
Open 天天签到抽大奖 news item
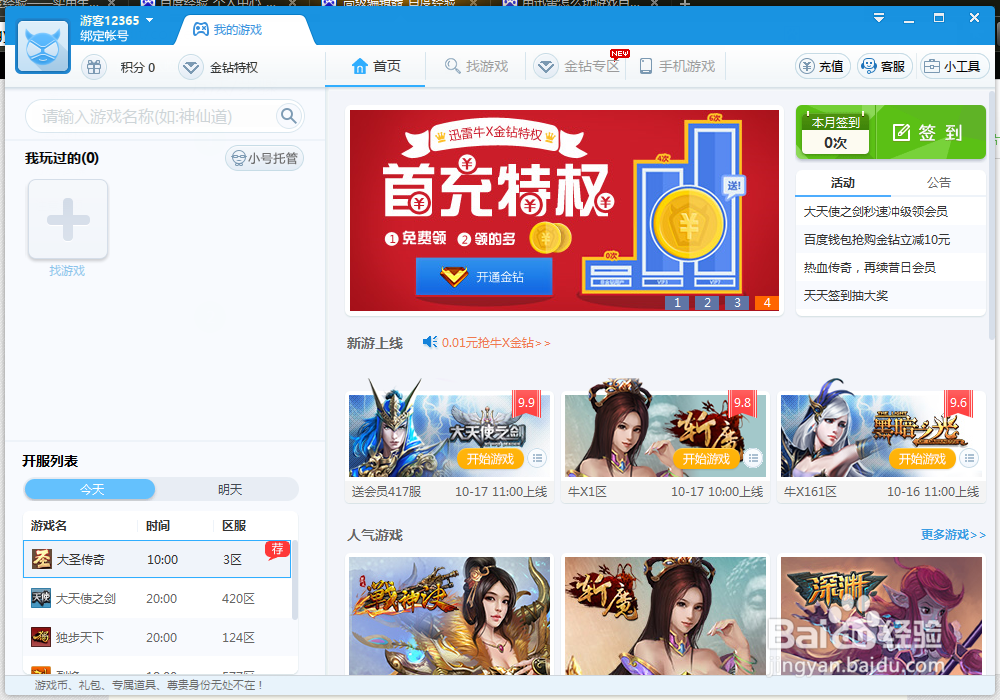pyautogui.click(x=846, y=296)
